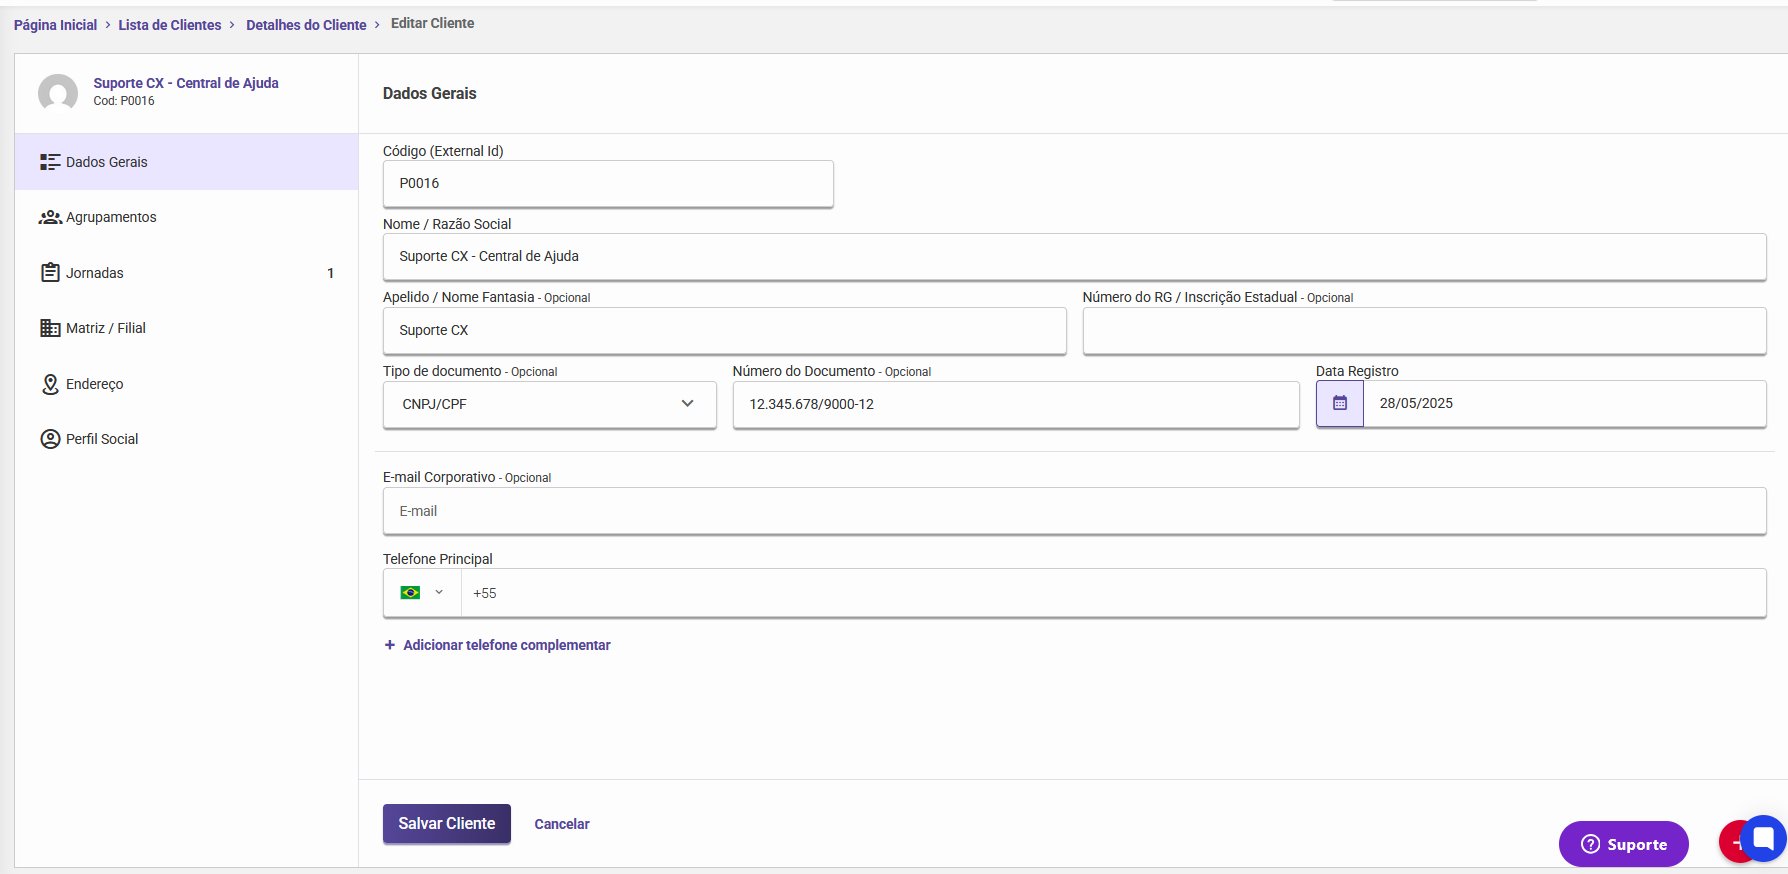Click the Endereço location pin icon
The image size is (1788, 874).
click(x=50, y=384)
